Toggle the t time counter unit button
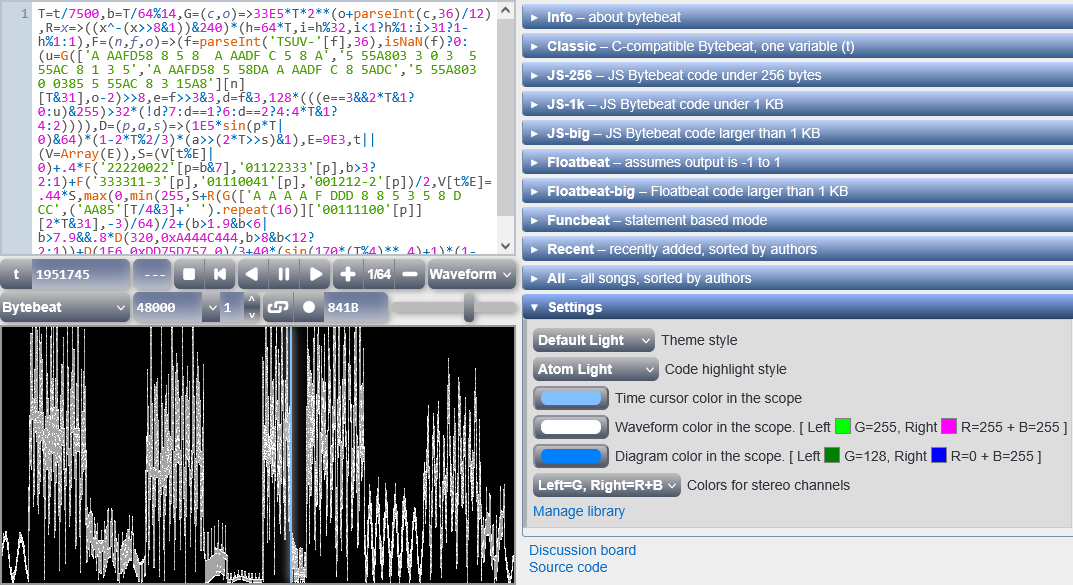This screenshot has height=585, width=1073. pos(17,274)
